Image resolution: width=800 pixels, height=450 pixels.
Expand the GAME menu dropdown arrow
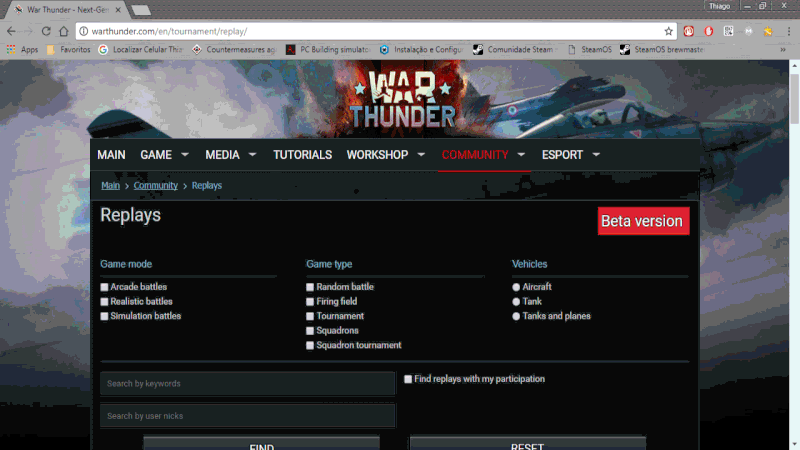pyautogui.click(x=185, y=154)
